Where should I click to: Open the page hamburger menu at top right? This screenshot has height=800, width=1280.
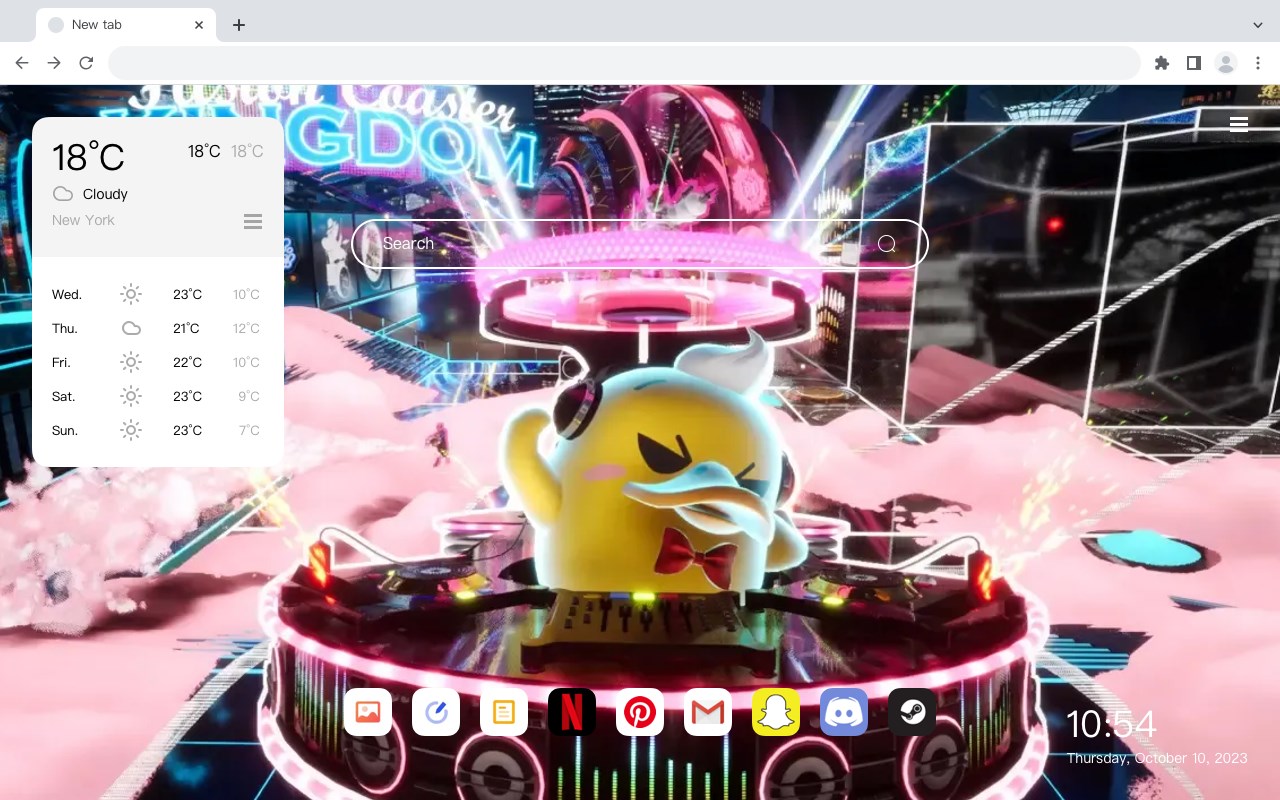pos(1239,124)
